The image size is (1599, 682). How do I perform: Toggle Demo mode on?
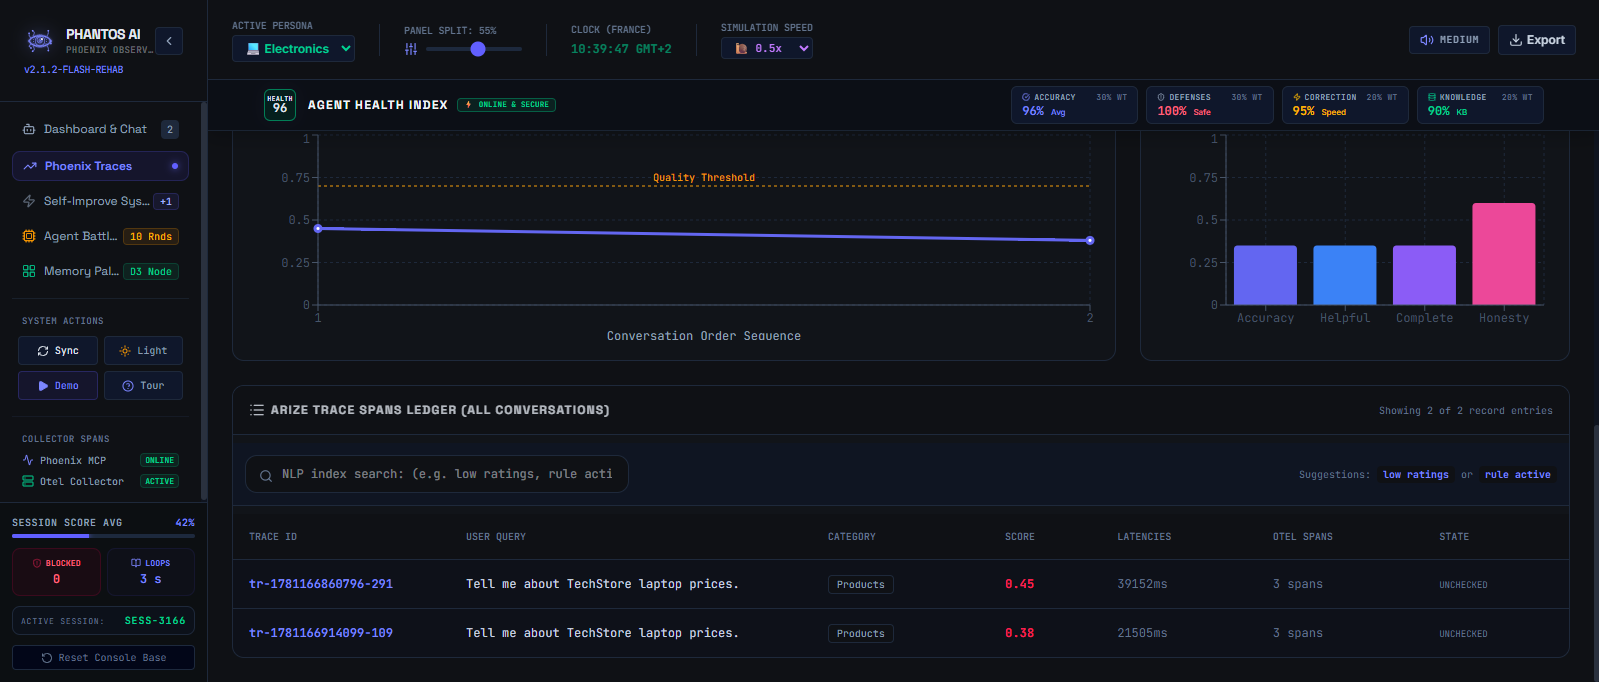[58, 386]
